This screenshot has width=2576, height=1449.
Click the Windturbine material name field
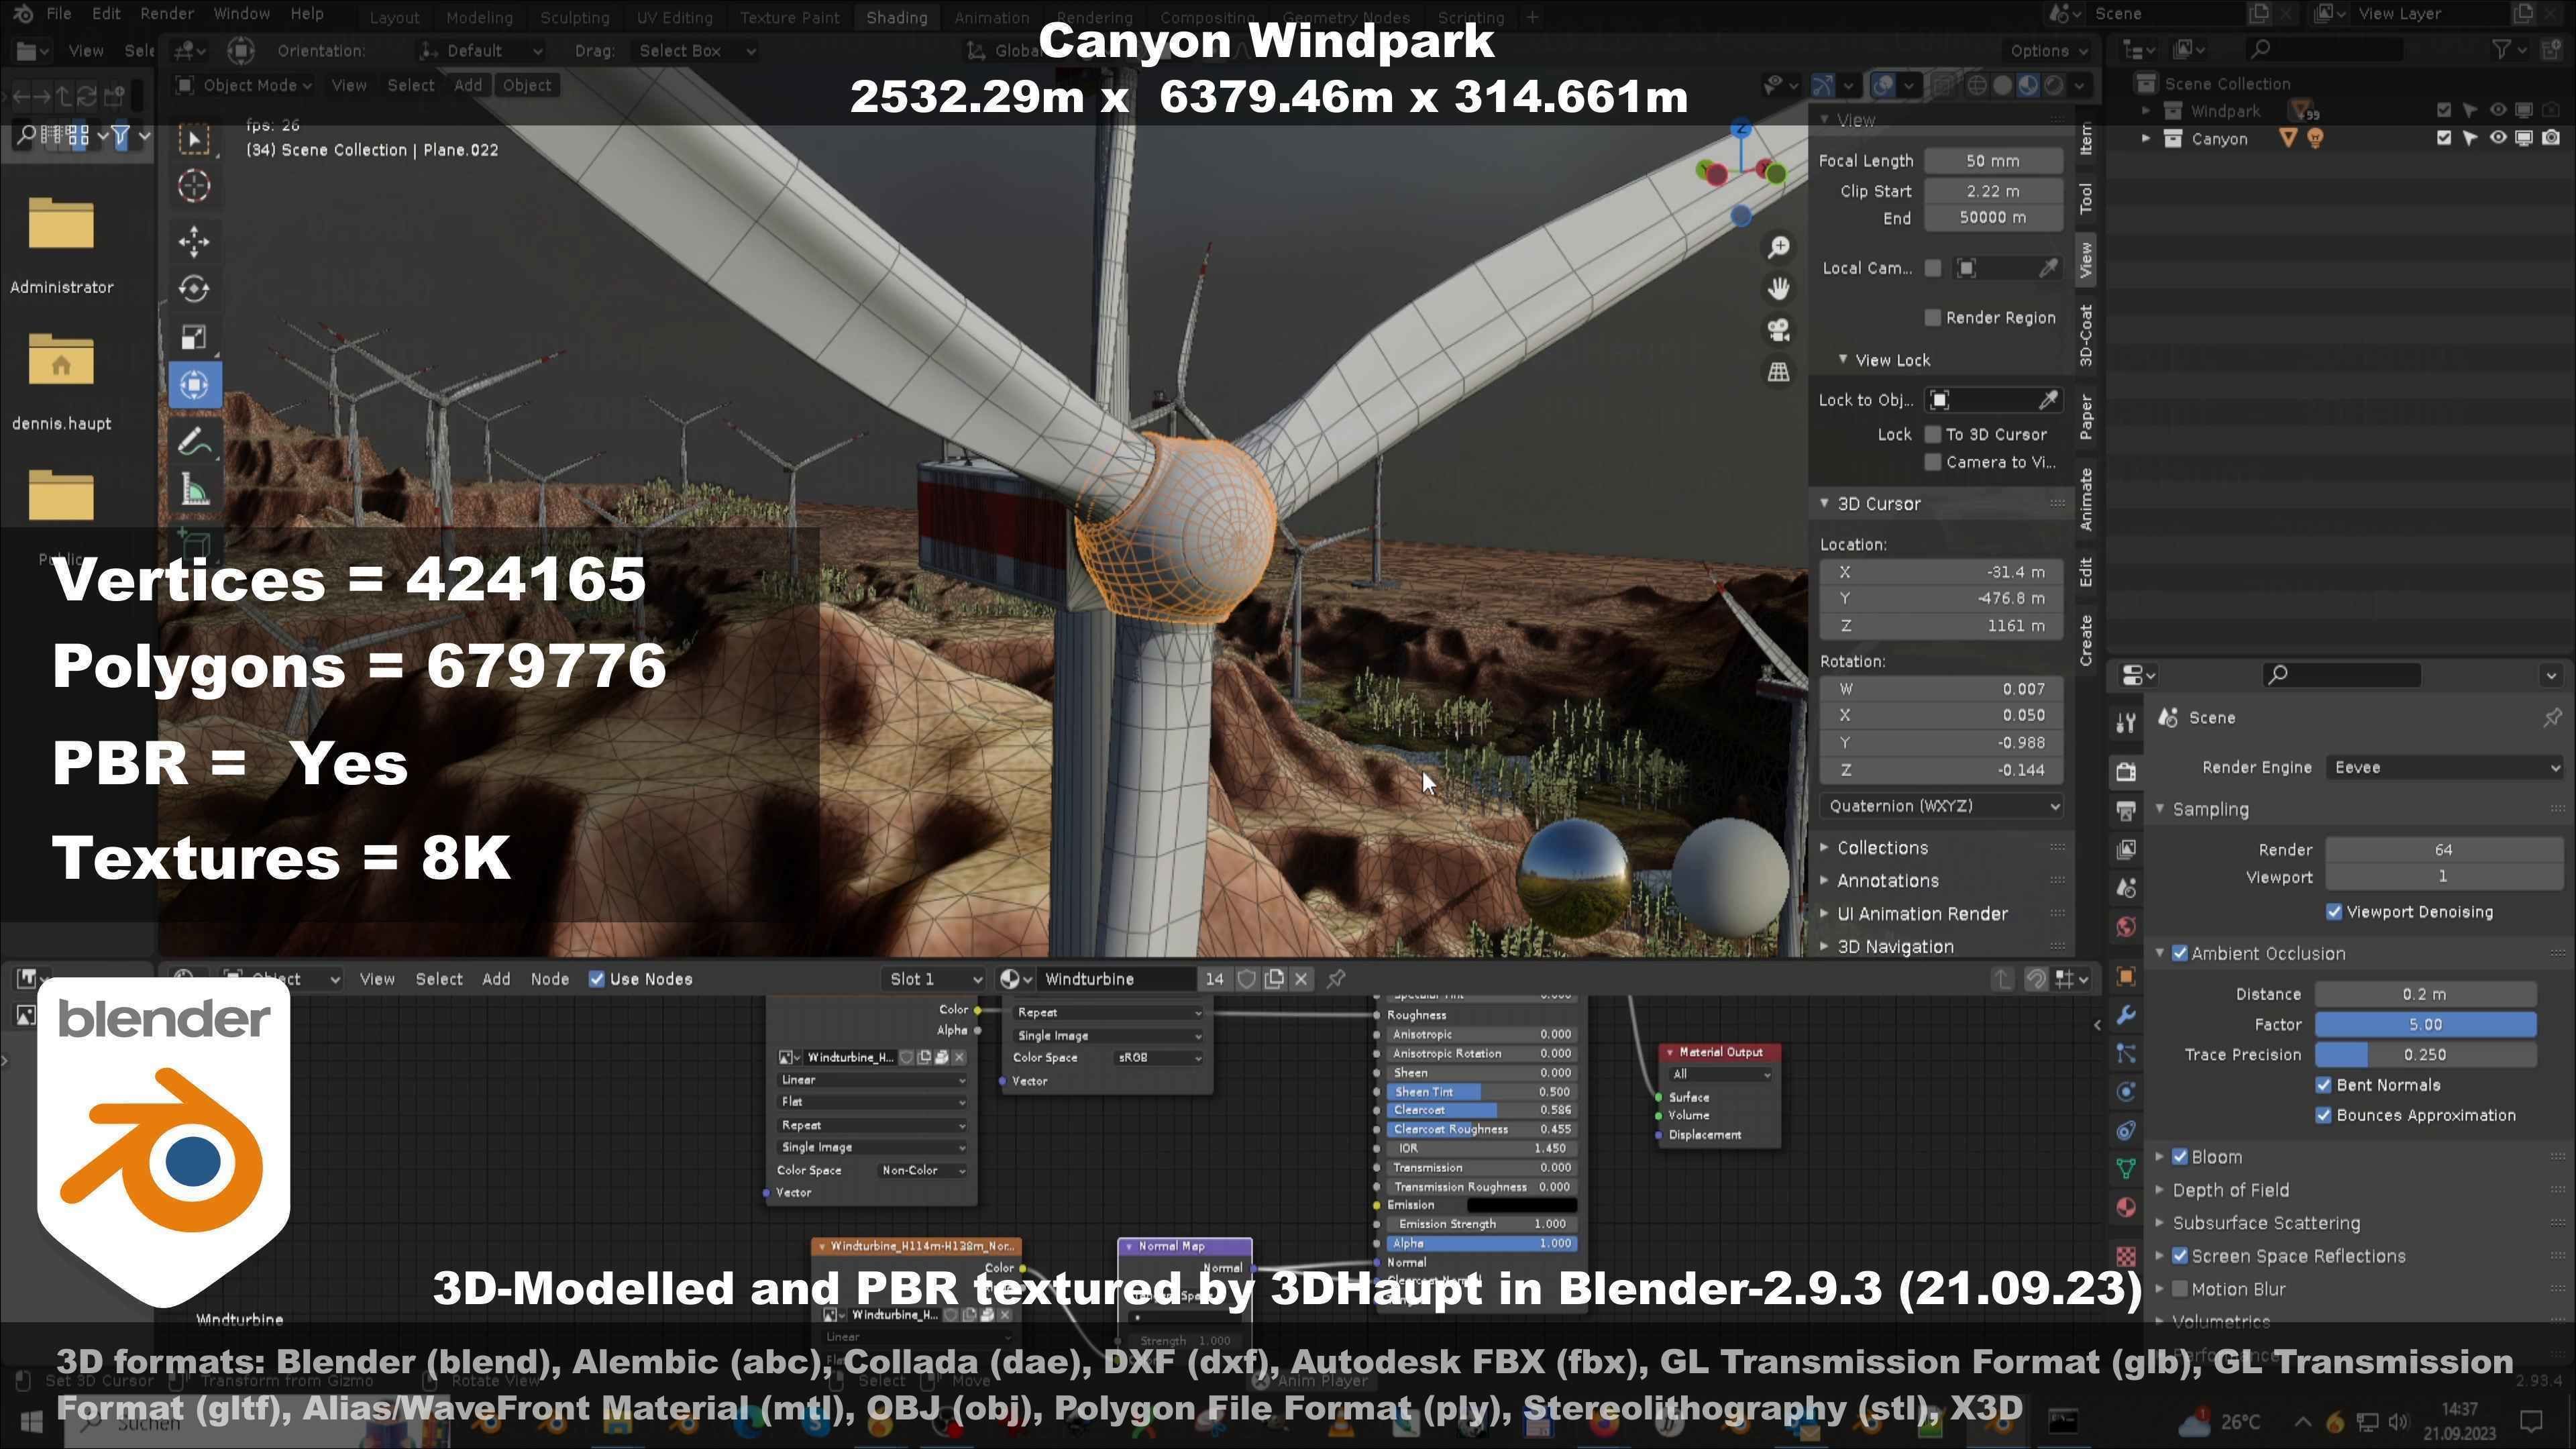pyautogui.click(x=1117, y=979)
